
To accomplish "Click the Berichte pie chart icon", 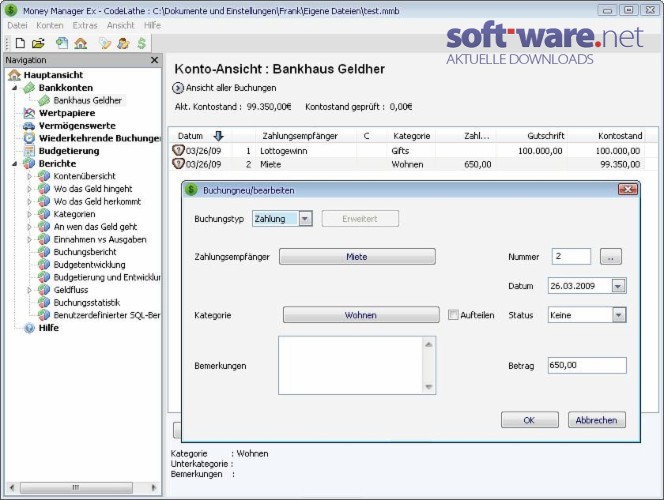I will click(29, 163).
